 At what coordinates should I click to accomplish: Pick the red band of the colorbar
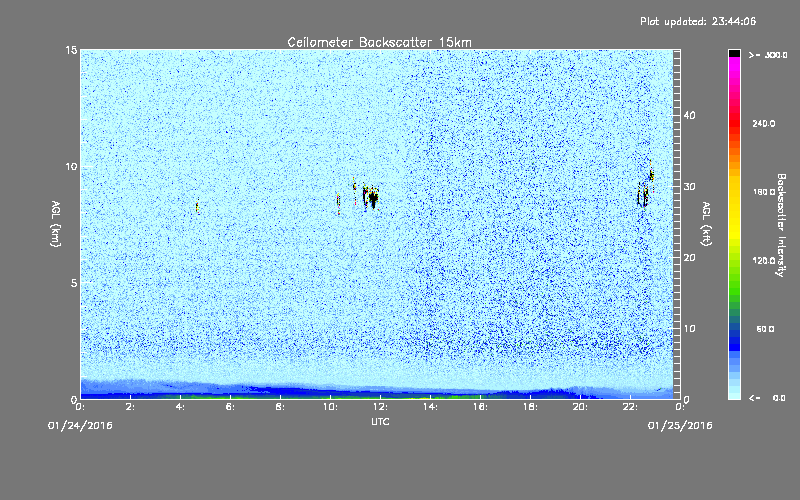734,125
